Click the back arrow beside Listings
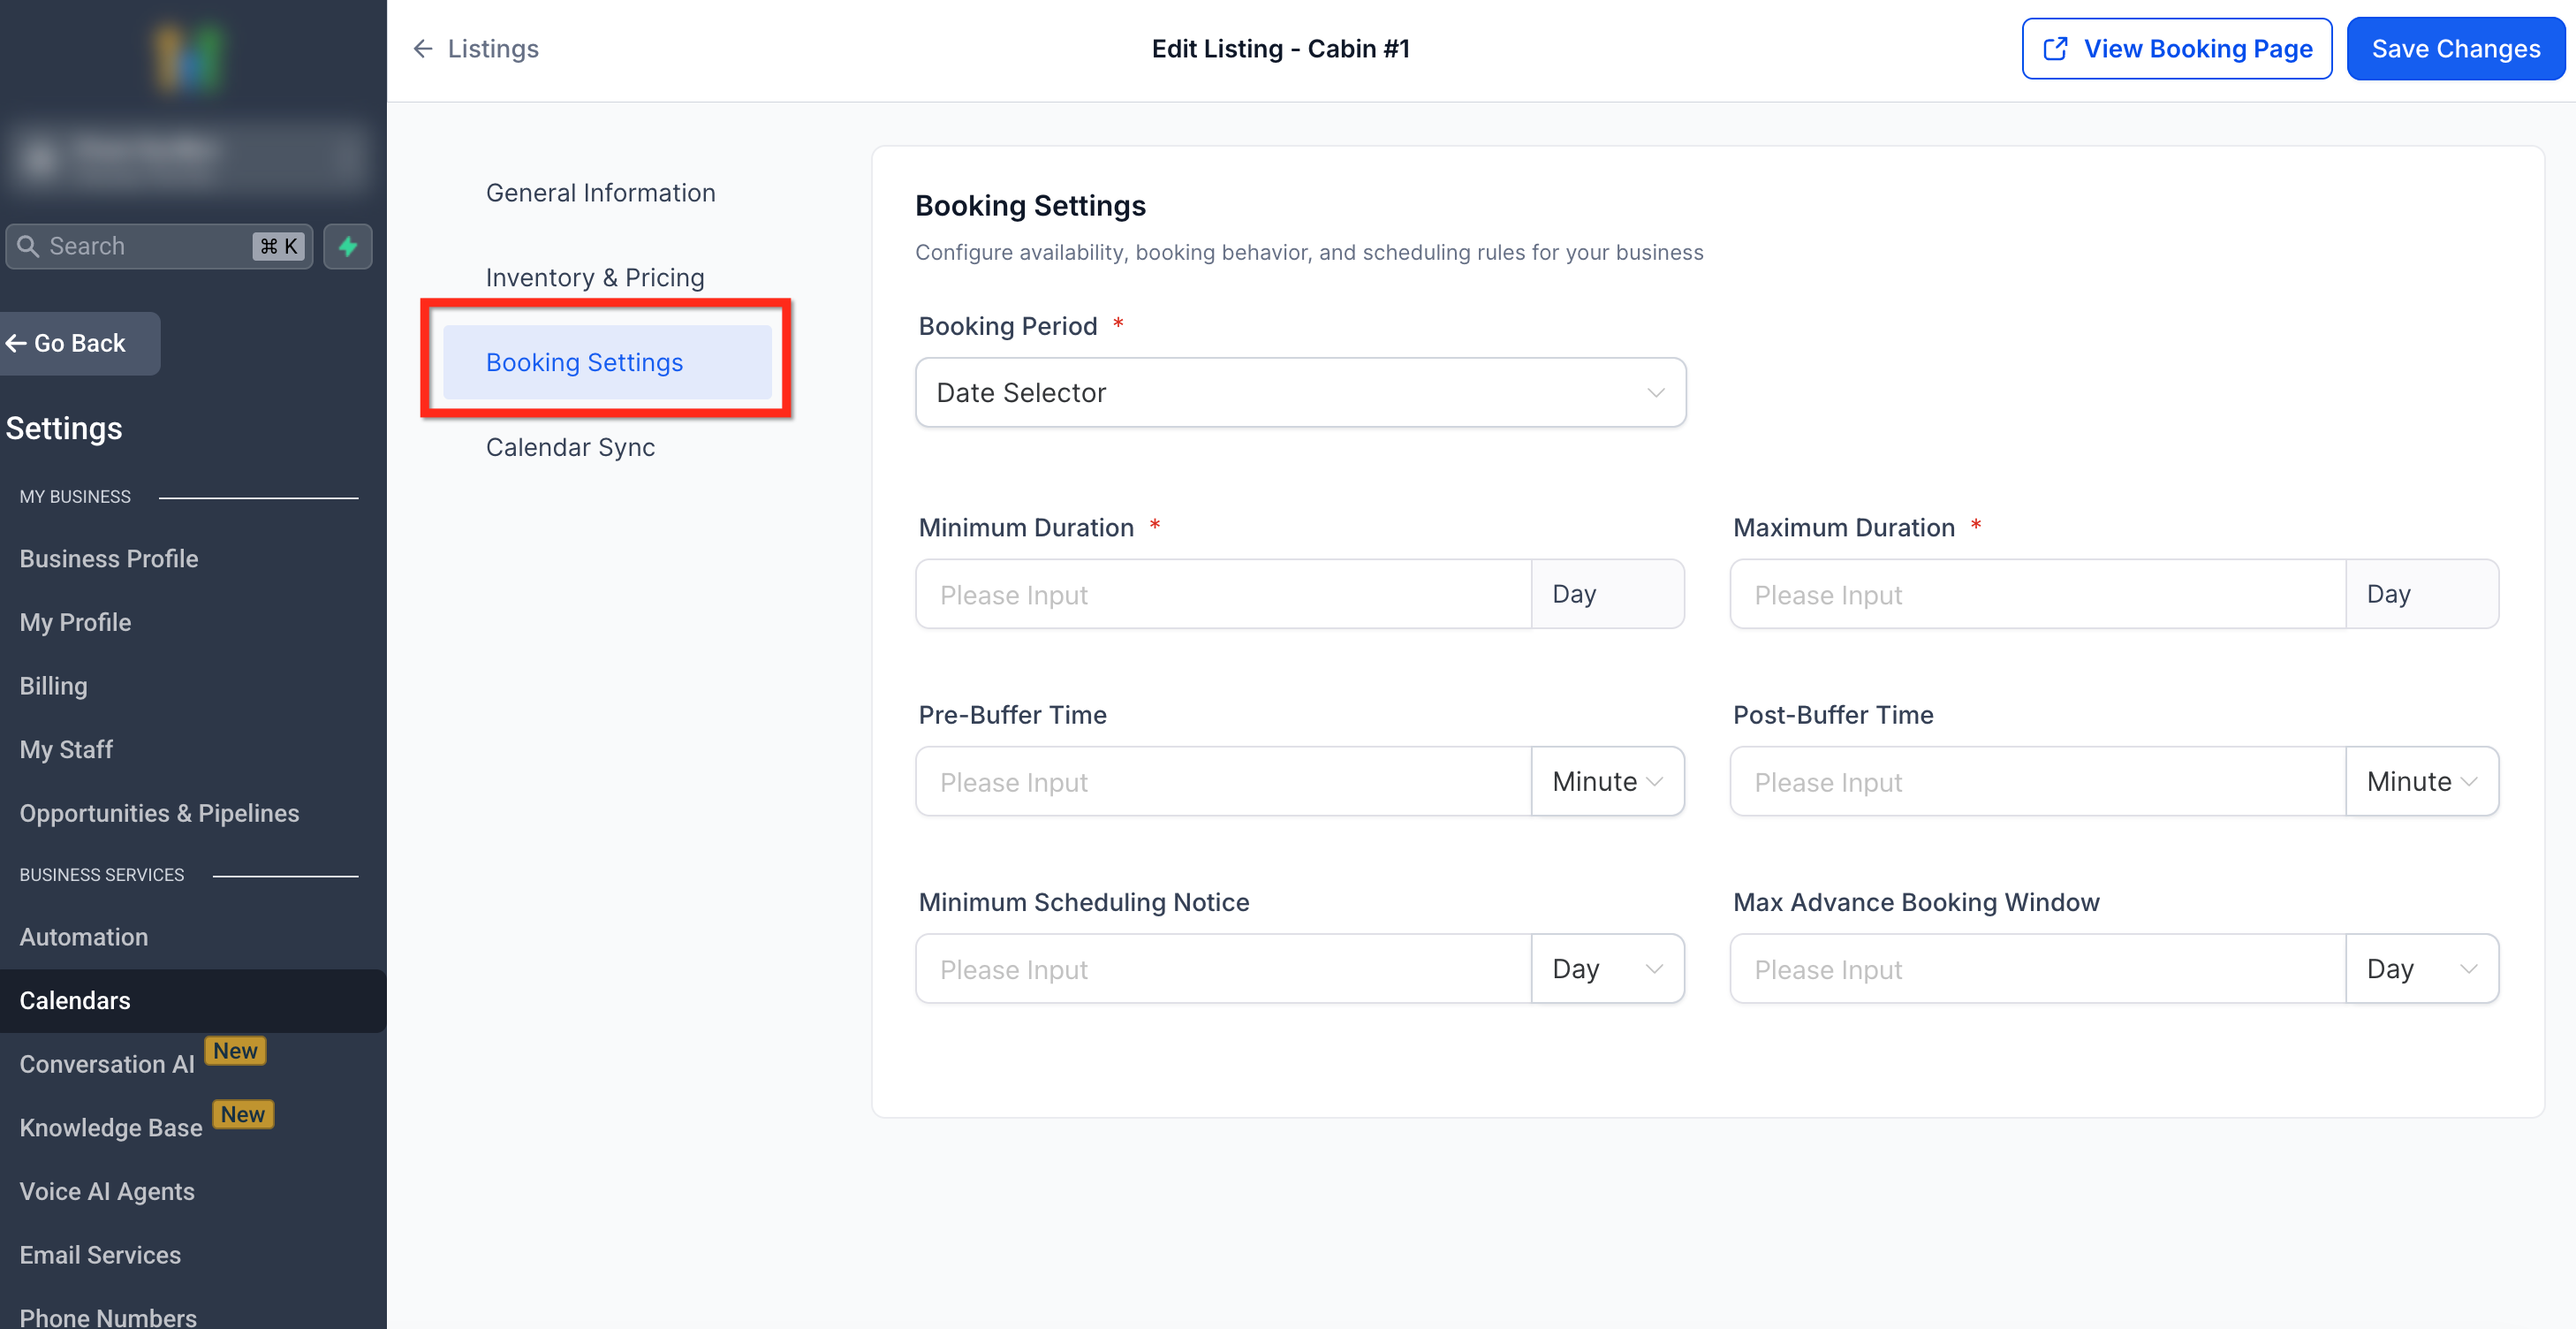The image size is (2576, 1329). [x=423, y=49]
